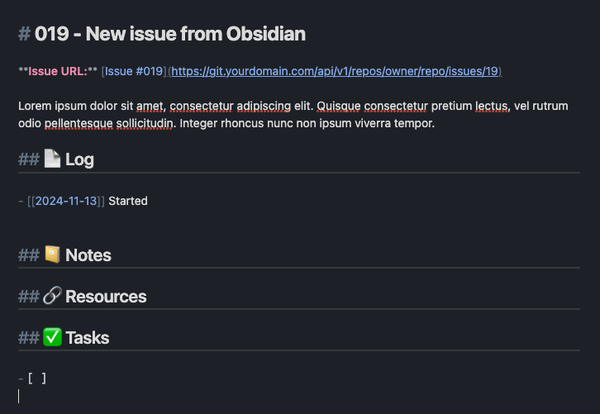Click the green check mark emoji

(52, 338)
